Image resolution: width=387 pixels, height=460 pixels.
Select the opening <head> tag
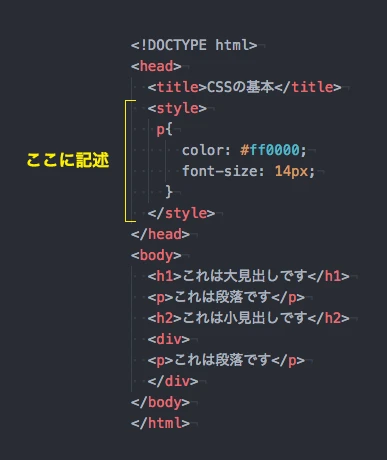coord(156,66)
